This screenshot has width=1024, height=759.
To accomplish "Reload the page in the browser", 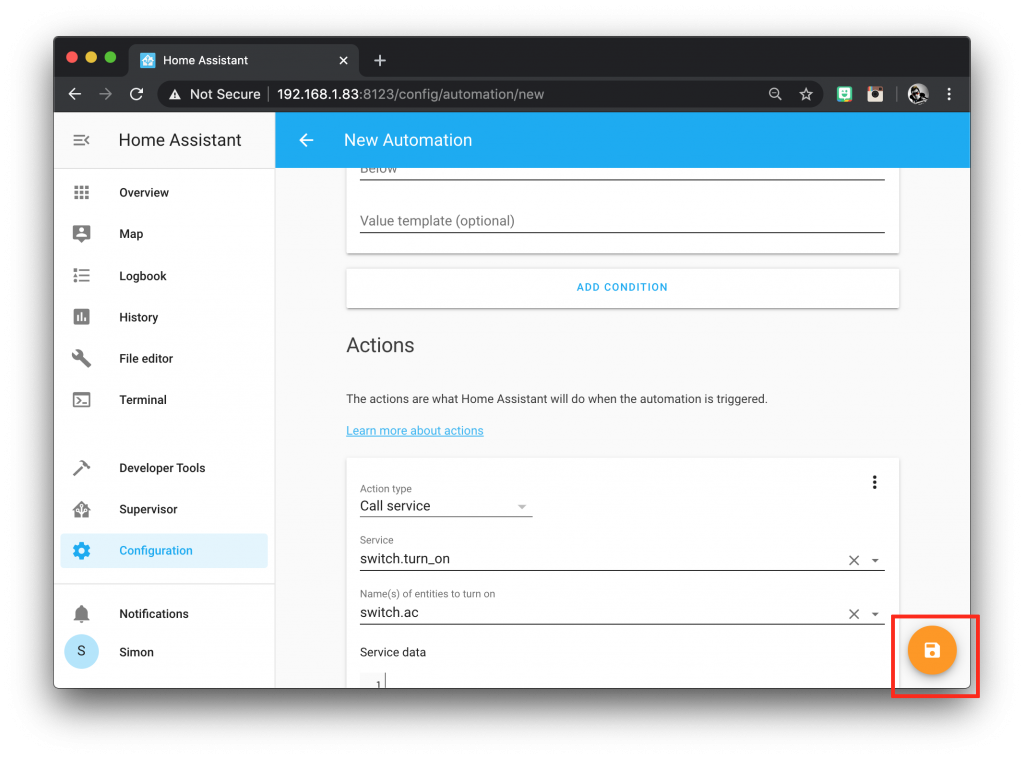I will pyautogui.click(x=136, y=94).
